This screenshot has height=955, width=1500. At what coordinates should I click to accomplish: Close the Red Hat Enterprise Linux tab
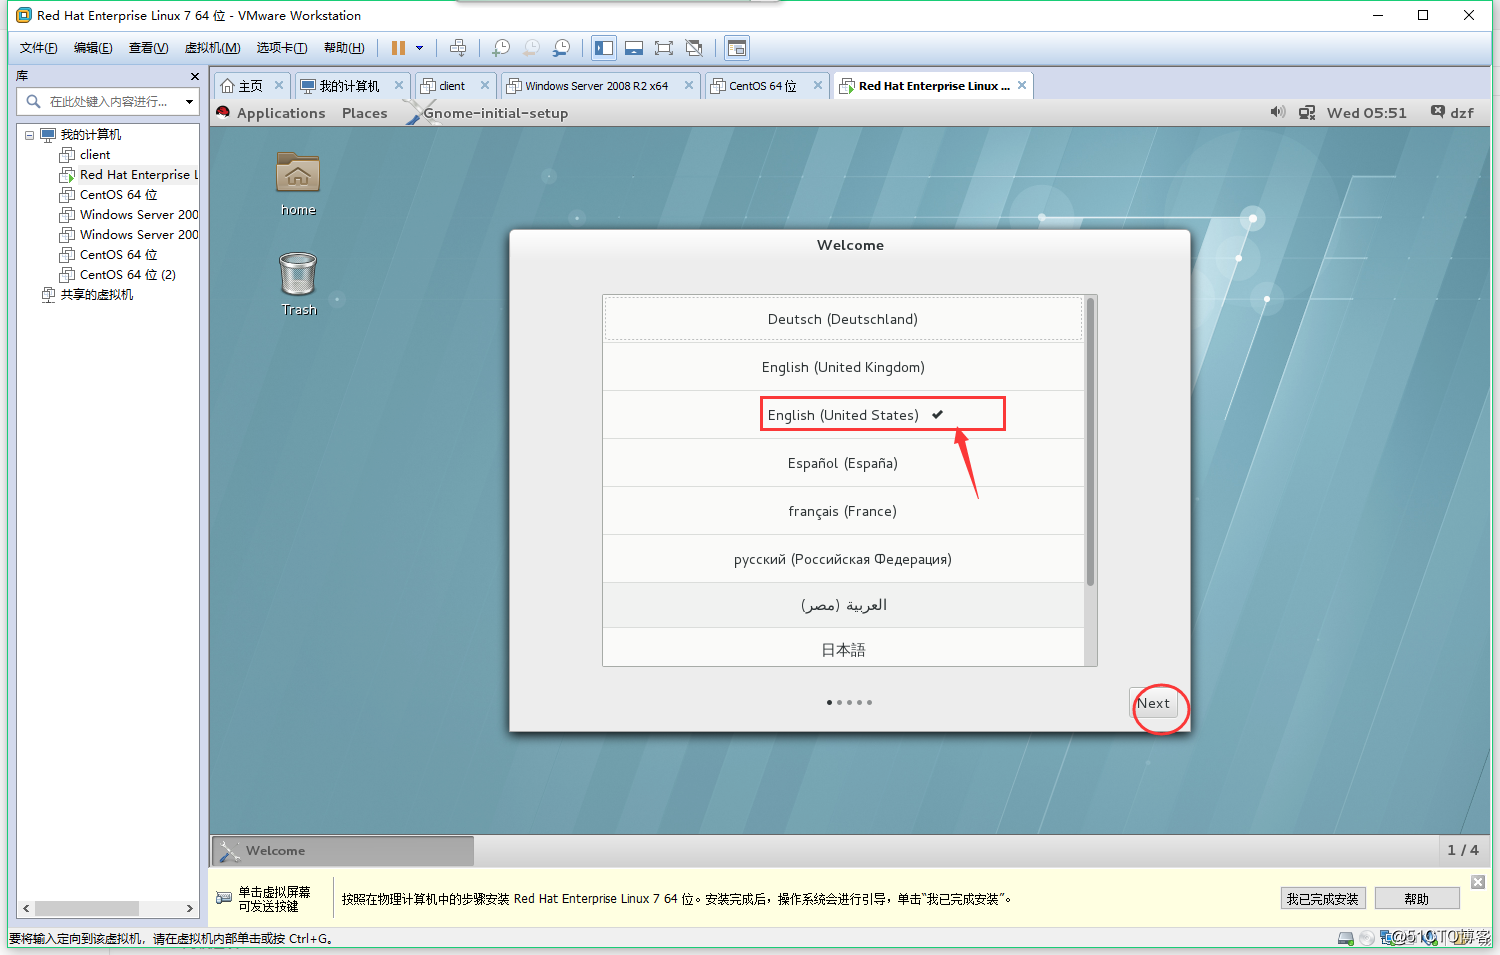click(x=1022, y=85)
